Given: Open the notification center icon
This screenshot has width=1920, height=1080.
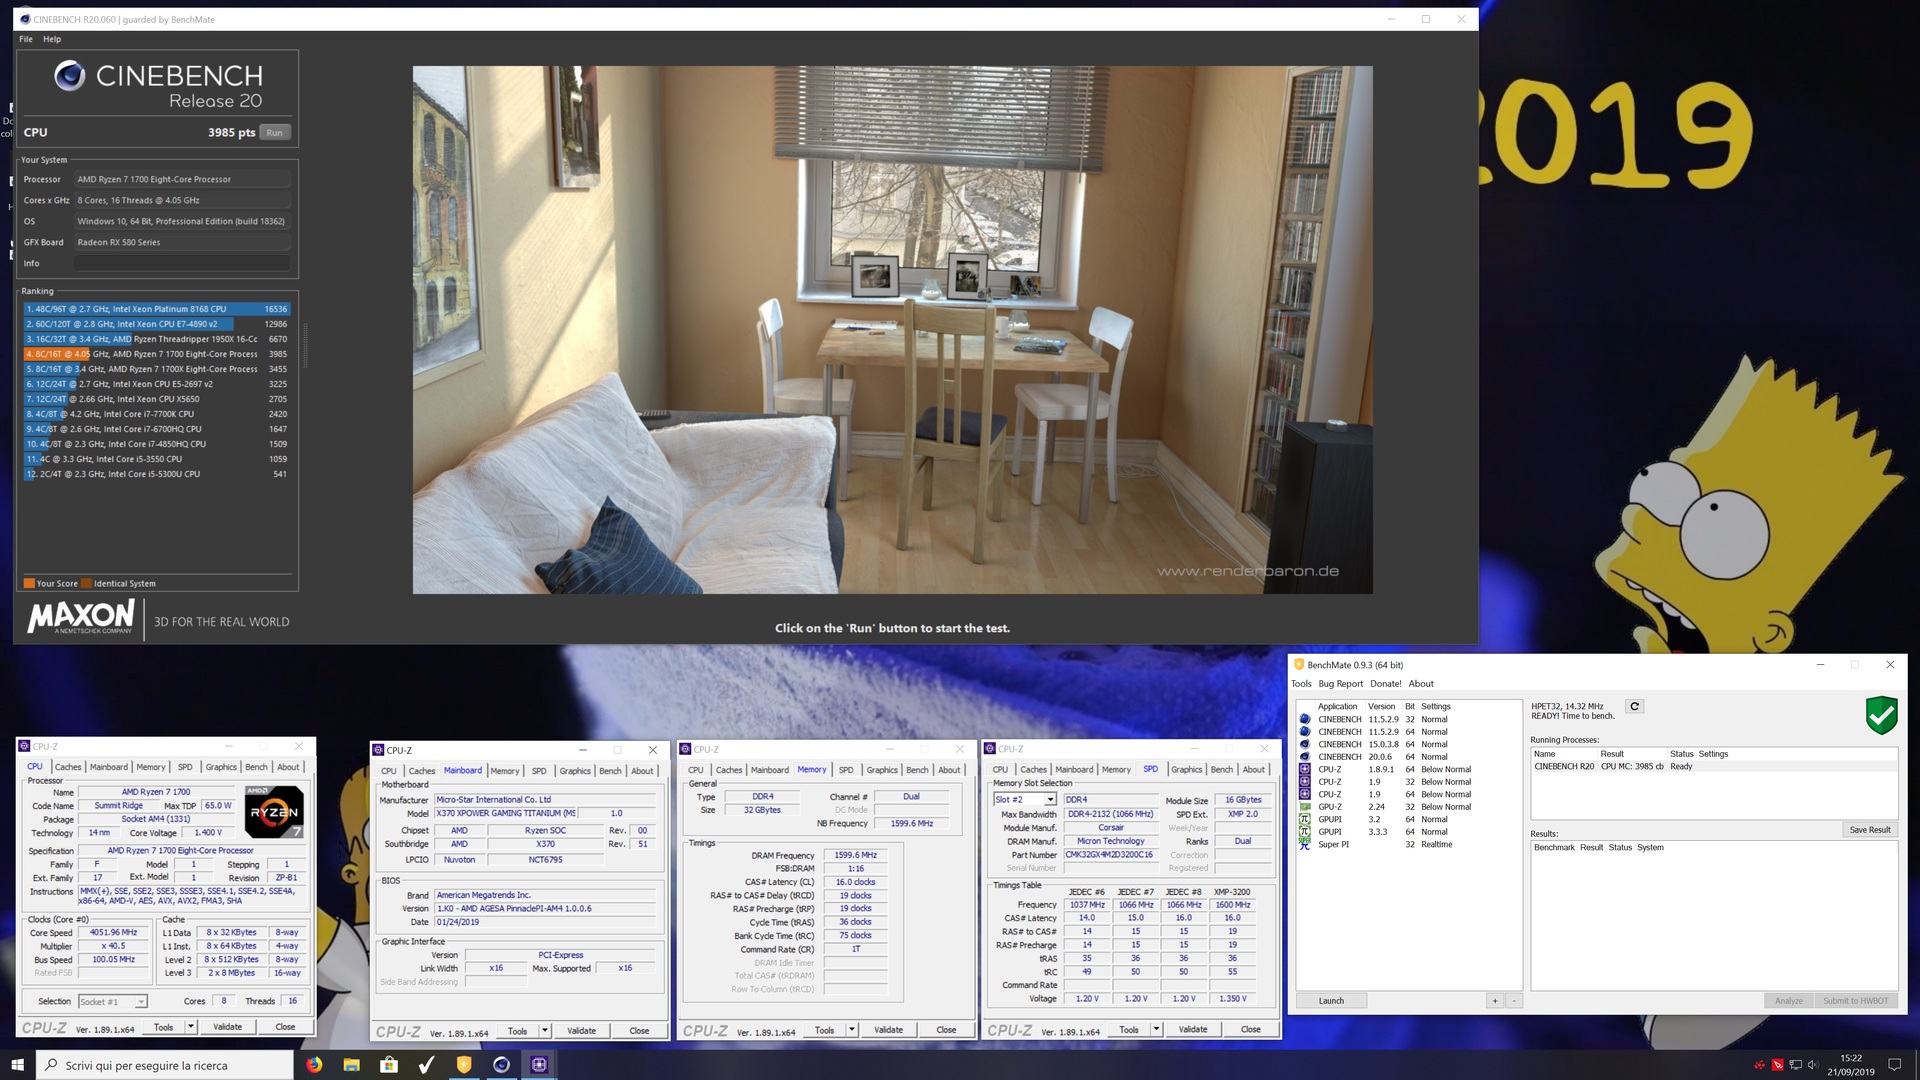Looking at the screenshot, I should click(1894, 1065).
